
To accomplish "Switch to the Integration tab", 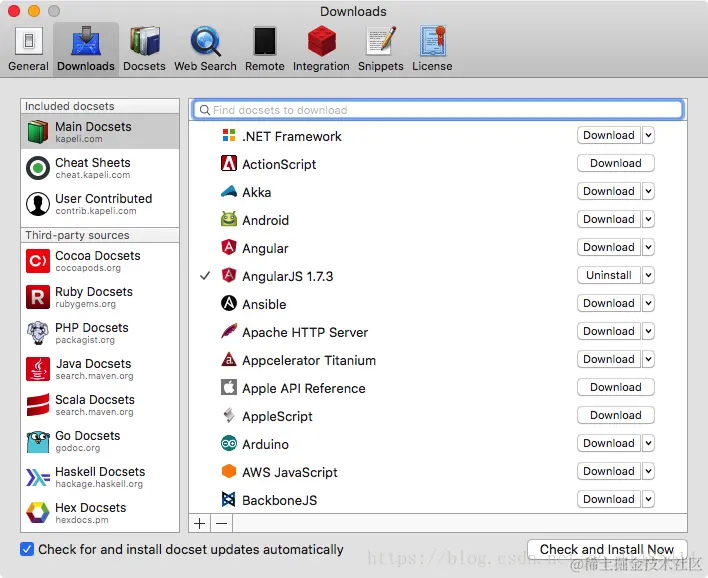I will [x=321, y=49].
